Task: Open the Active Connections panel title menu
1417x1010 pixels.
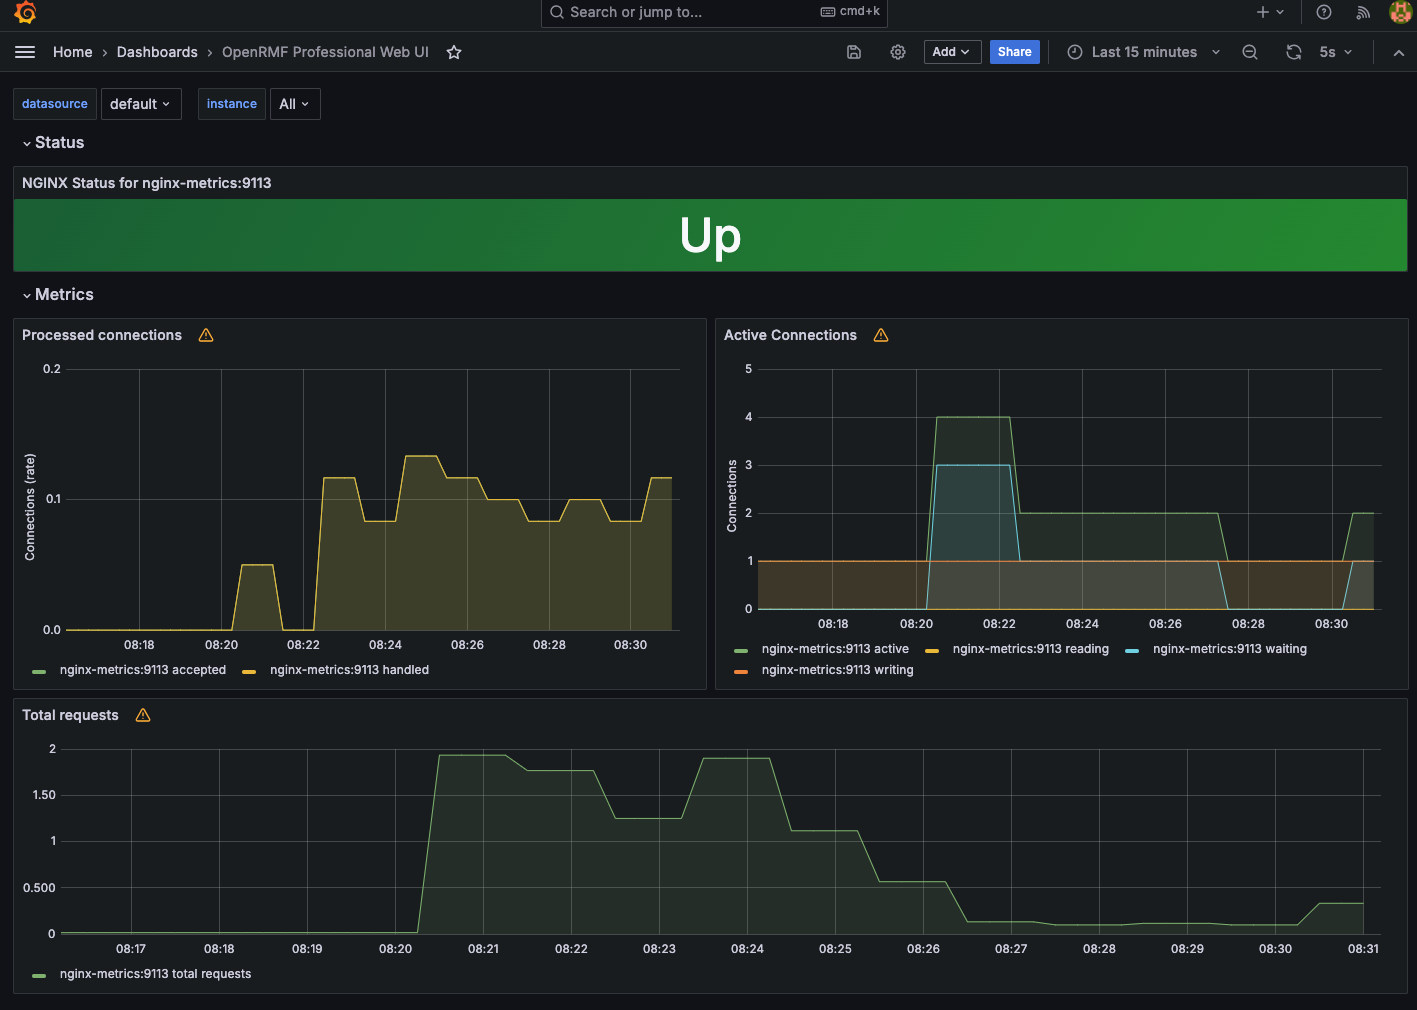Action: (790, 335)
